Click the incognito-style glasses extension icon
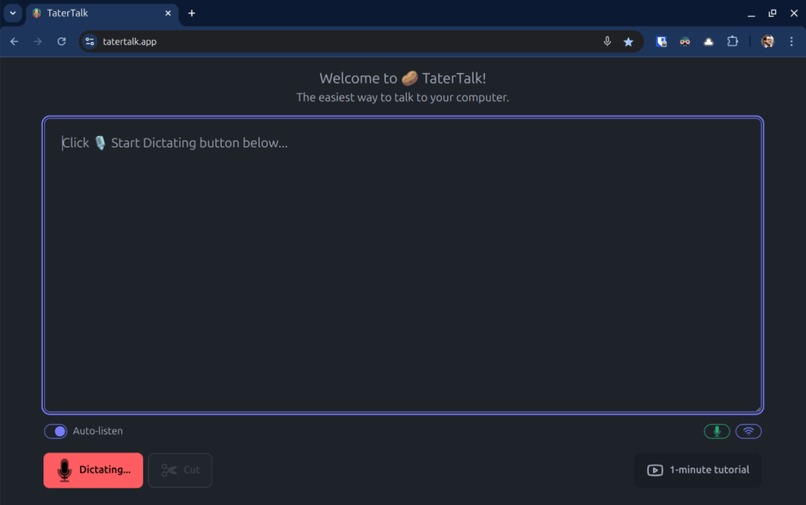 685,42
